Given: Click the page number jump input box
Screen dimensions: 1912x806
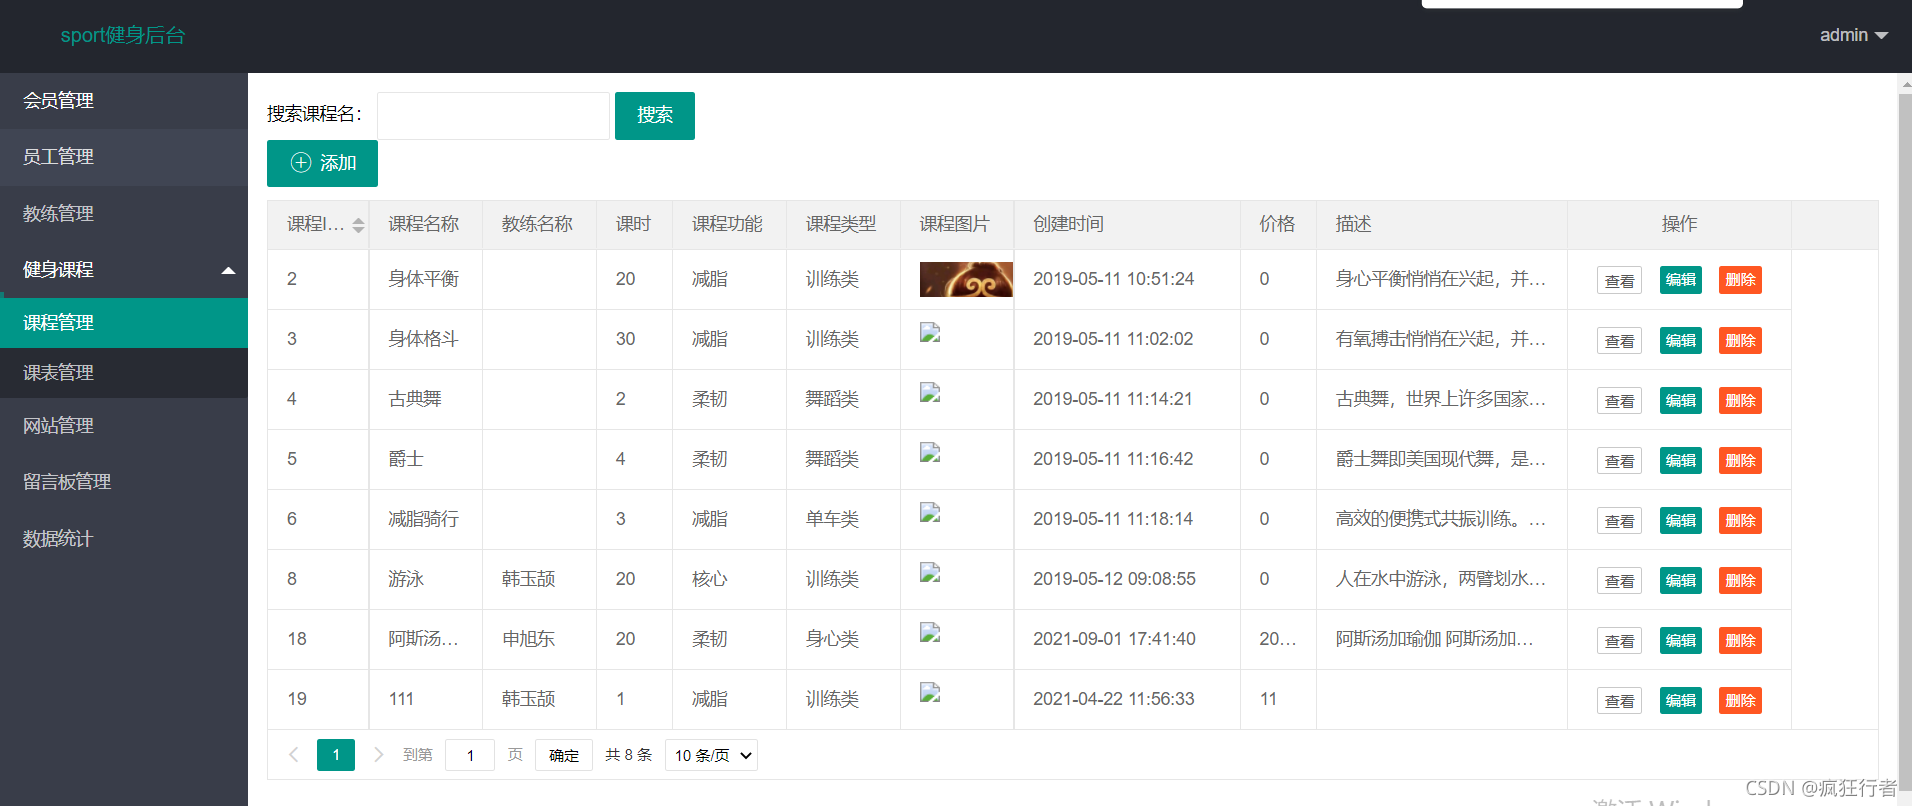Looking at the screenshot, I should coord(469,755).
